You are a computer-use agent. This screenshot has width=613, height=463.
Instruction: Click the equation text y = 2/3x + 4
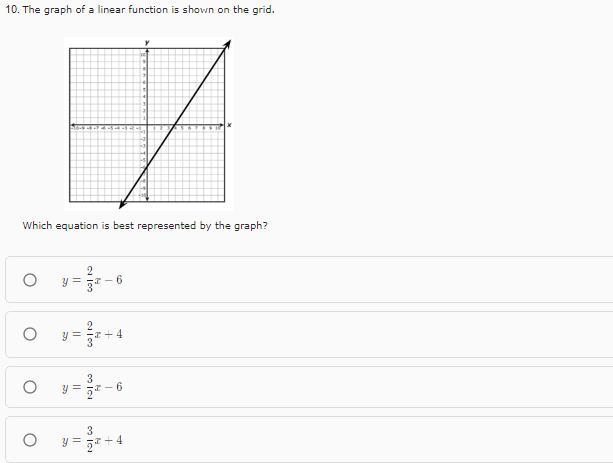(92, 334)
